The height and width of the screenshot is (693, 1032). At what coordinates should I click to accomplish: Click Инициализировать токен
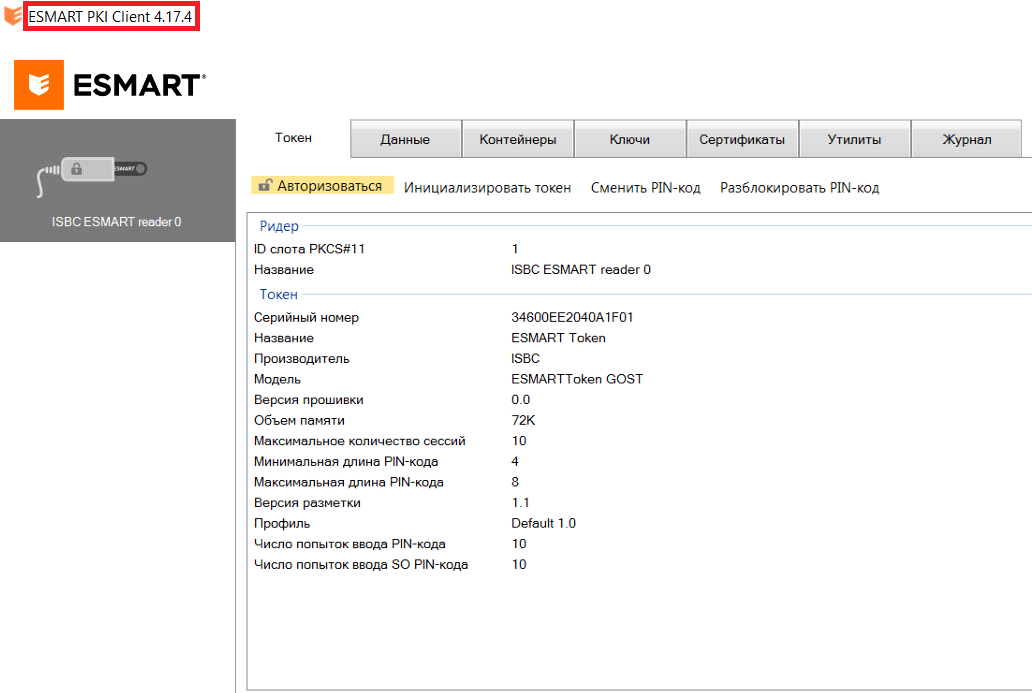point(487,188)
